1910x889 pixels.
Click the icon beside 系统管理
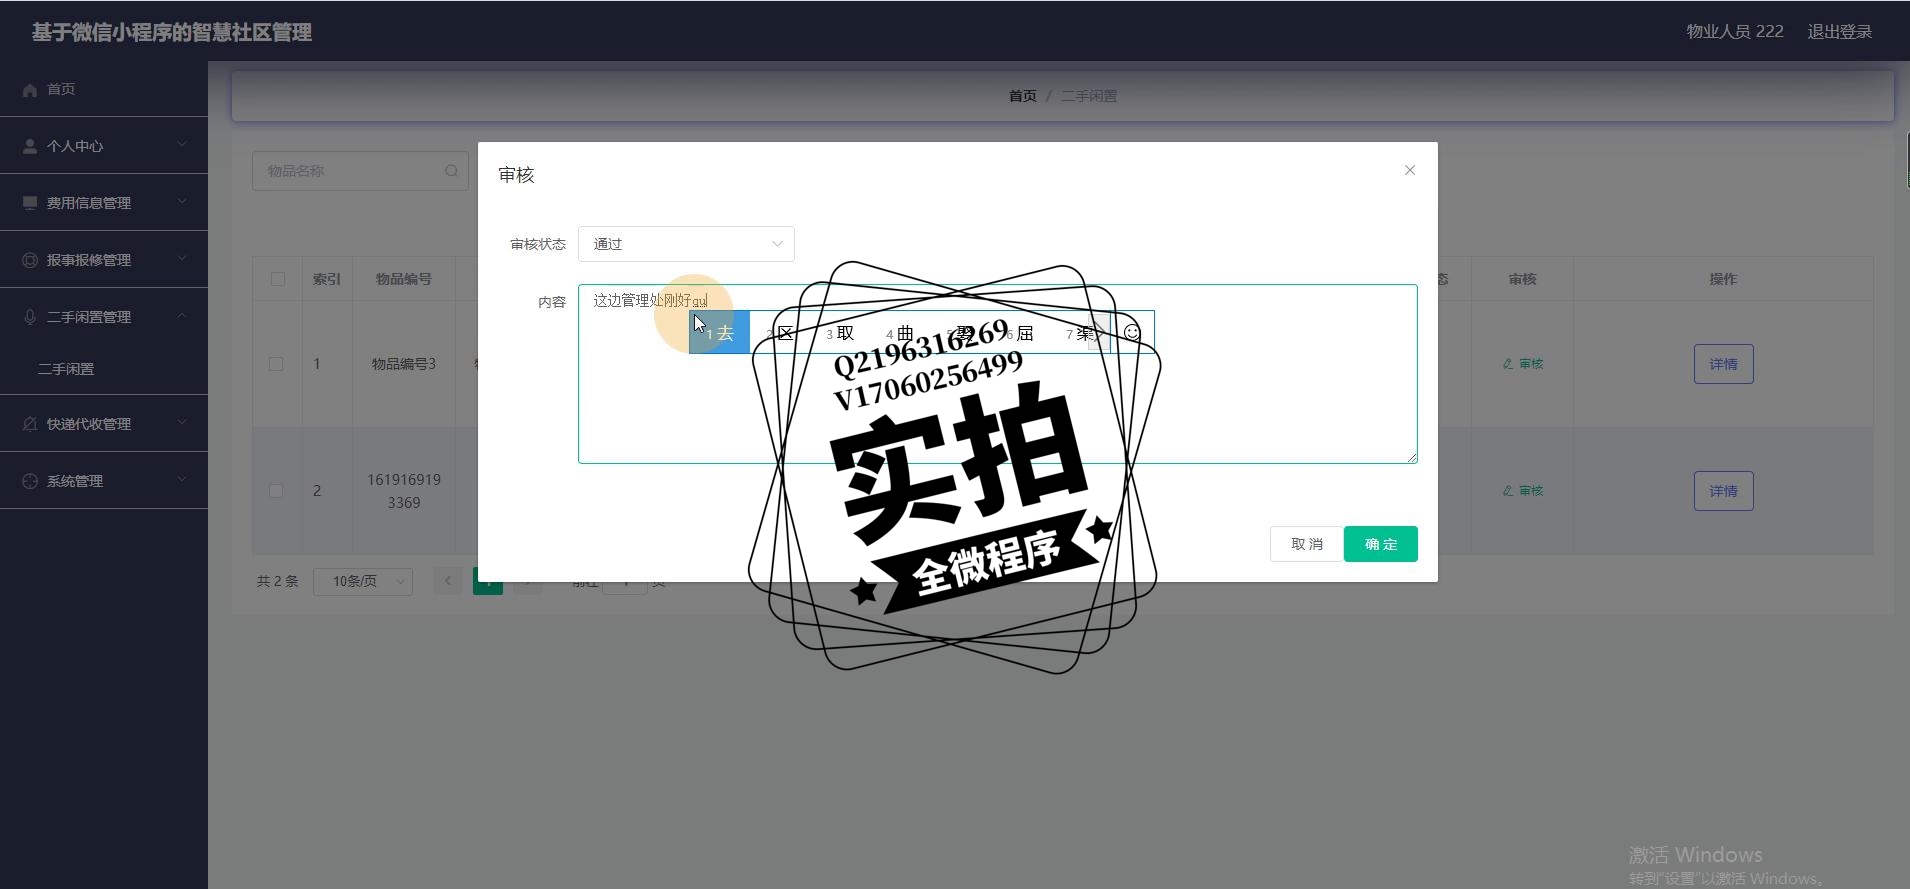pyautogui.click(x=30, y=481)
